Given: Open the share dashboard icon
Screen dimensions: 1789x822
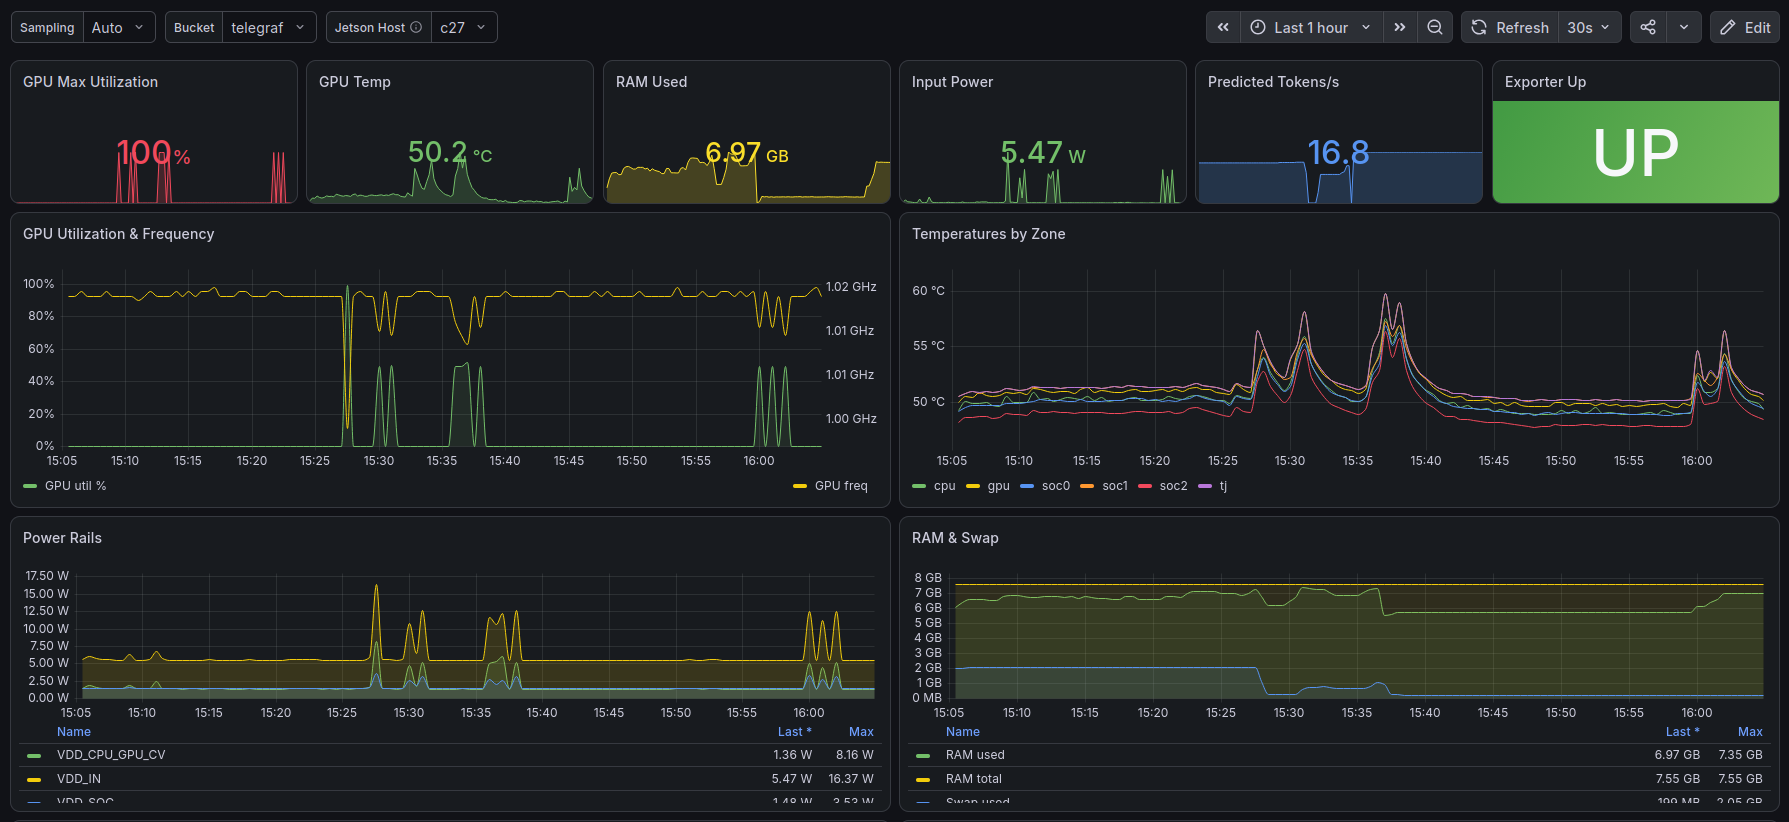Looking at the screenshot, I should pos(1648,27).
